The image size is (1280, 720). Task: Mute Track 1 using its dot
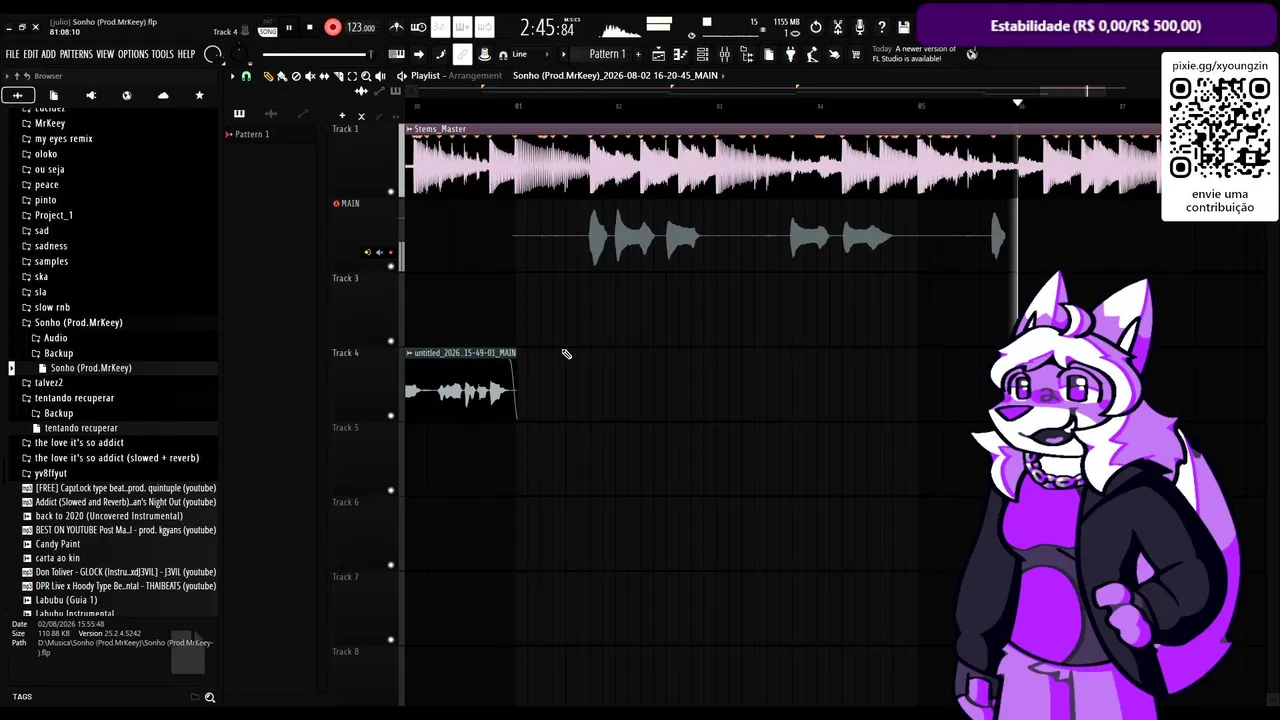(391, 191)
